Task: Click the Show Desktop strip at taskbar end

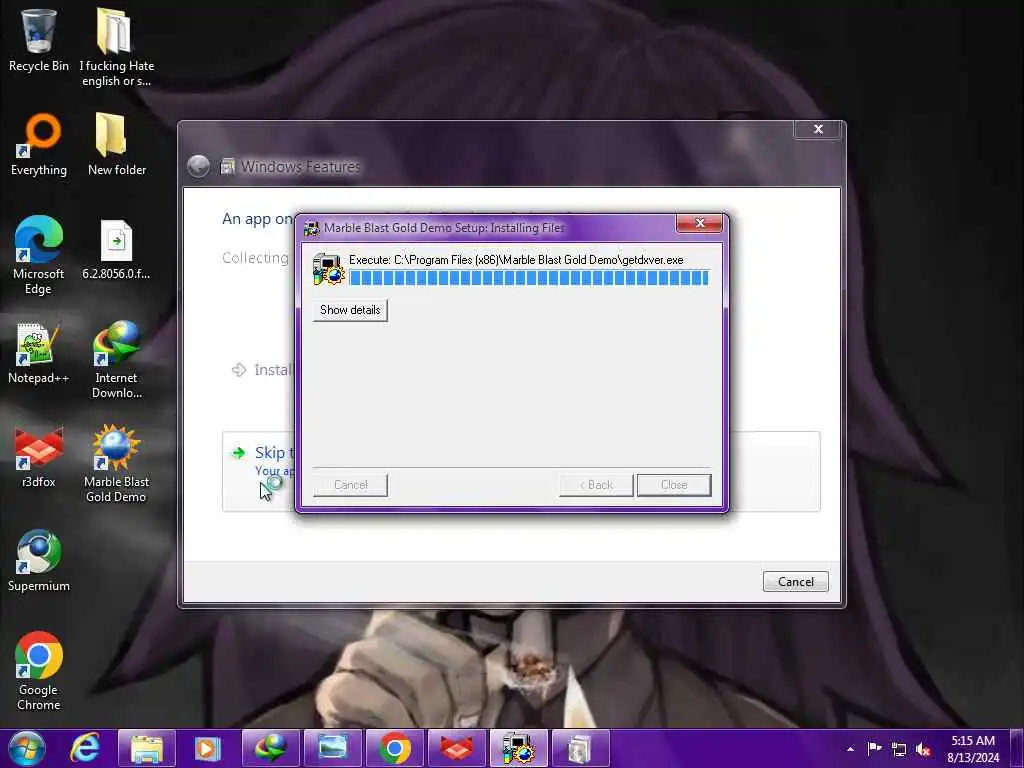Action: pyautogui.click(x=1017, y=748)
